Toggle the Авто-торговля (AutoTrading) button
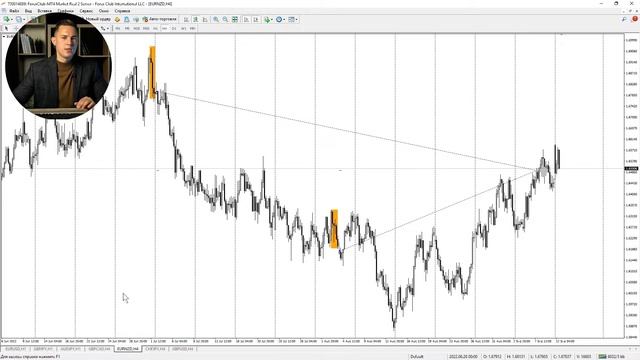The height and width of the screenshot is (360, 640). pyautogui.click(x=160, y=19)
